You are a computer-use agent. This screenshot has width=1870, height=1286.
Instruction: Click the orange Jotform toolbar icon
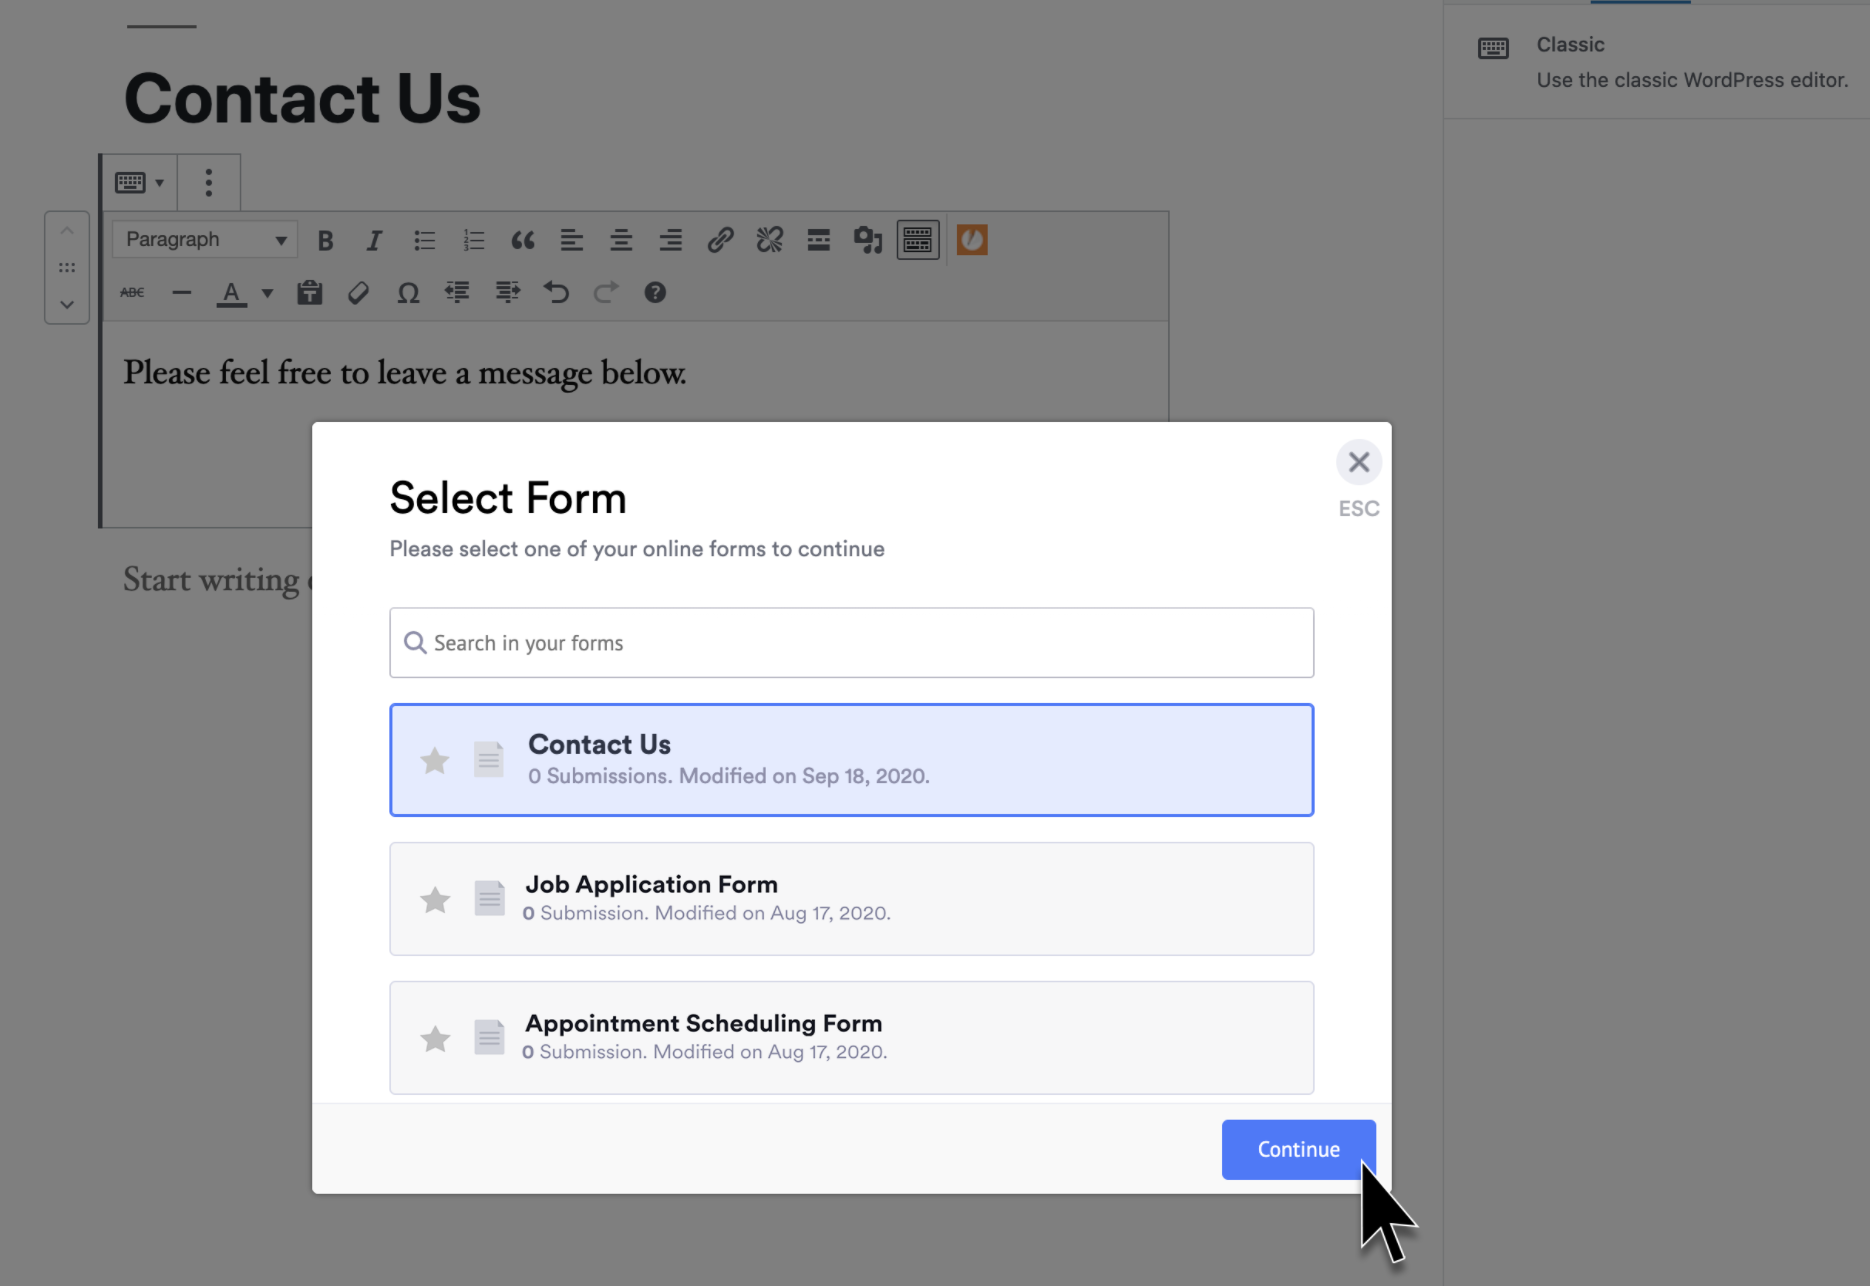click(x=971, y=240)
